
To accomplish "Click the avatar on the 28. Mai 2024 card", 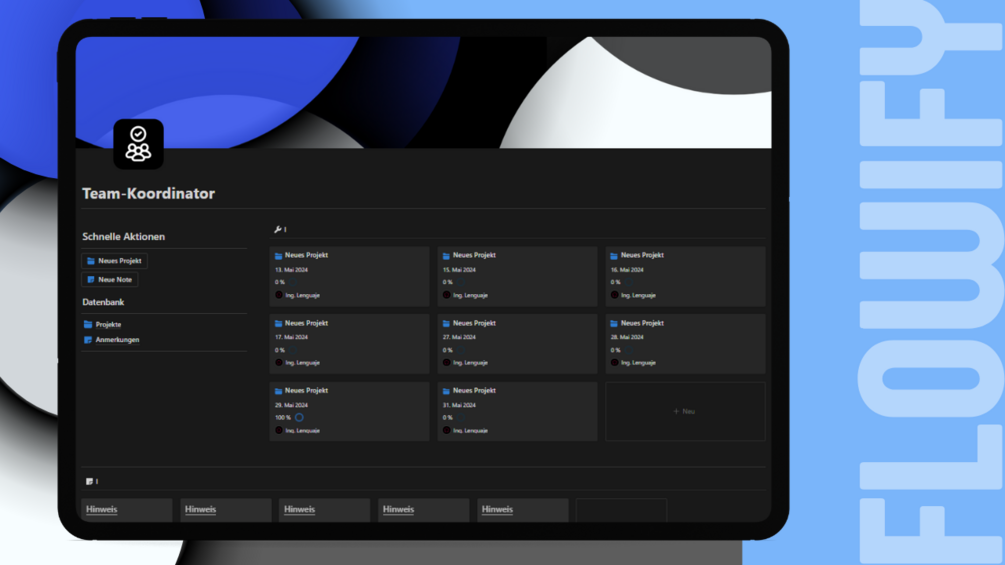I will click(615, 363).
